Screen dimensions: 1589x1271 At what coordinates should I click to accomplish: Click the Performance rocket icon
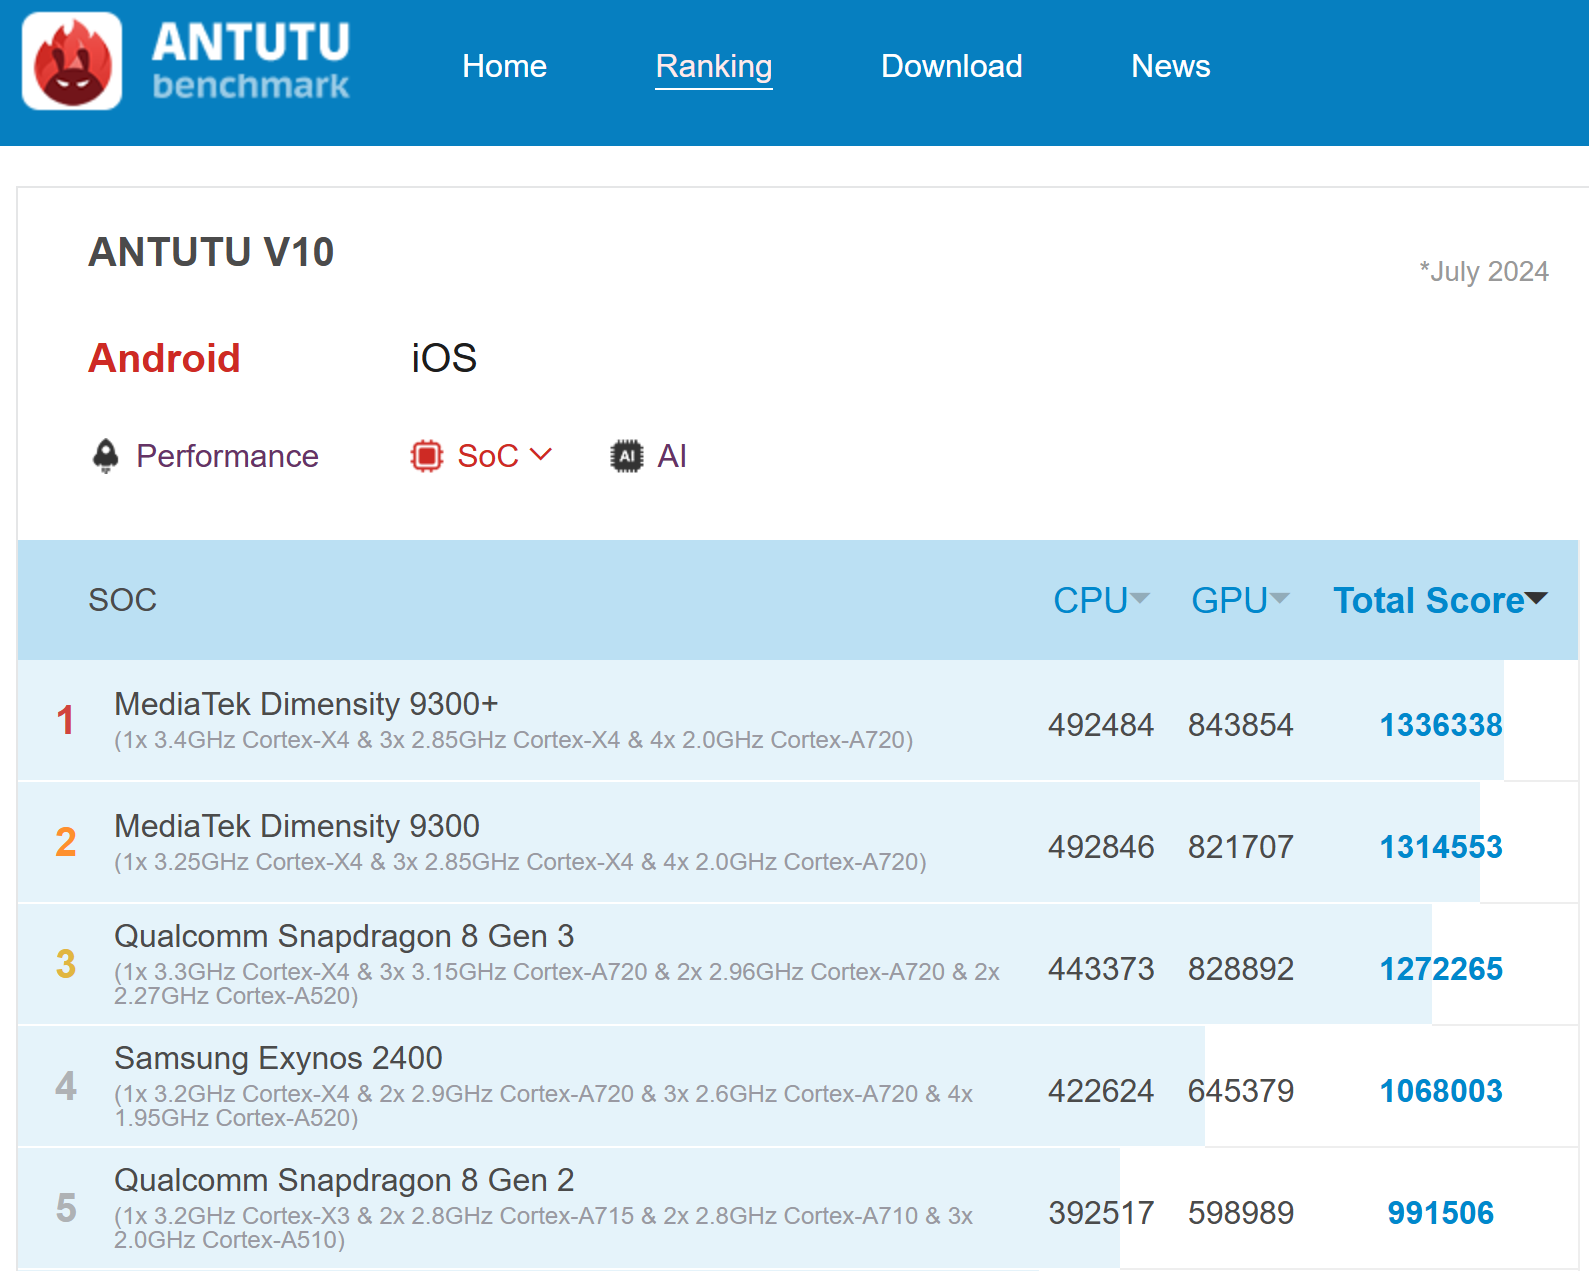point(105,456)
